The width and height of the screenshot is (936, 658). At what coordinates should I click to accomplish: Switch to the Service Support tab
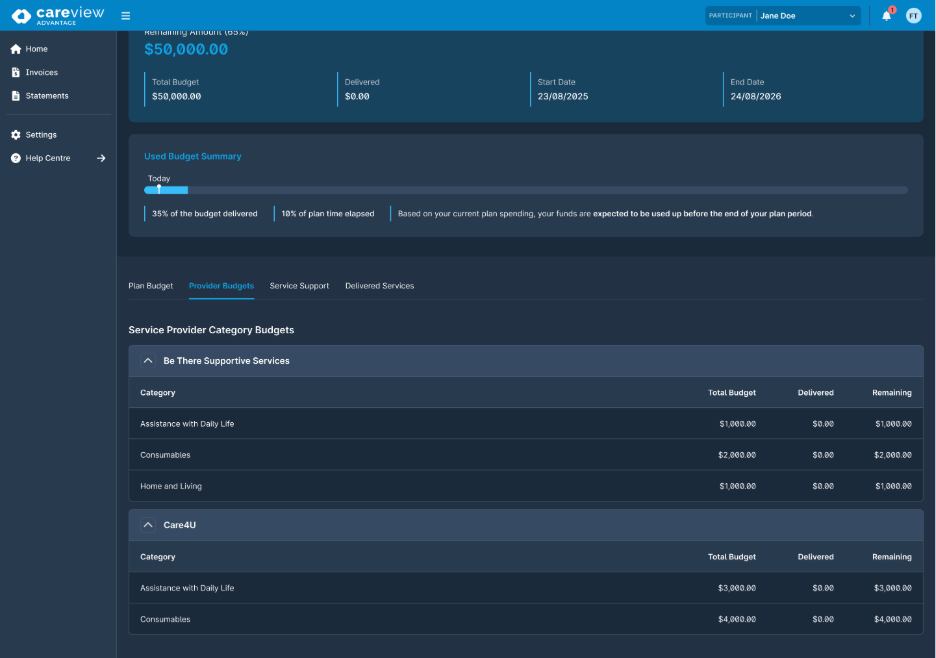299,286
